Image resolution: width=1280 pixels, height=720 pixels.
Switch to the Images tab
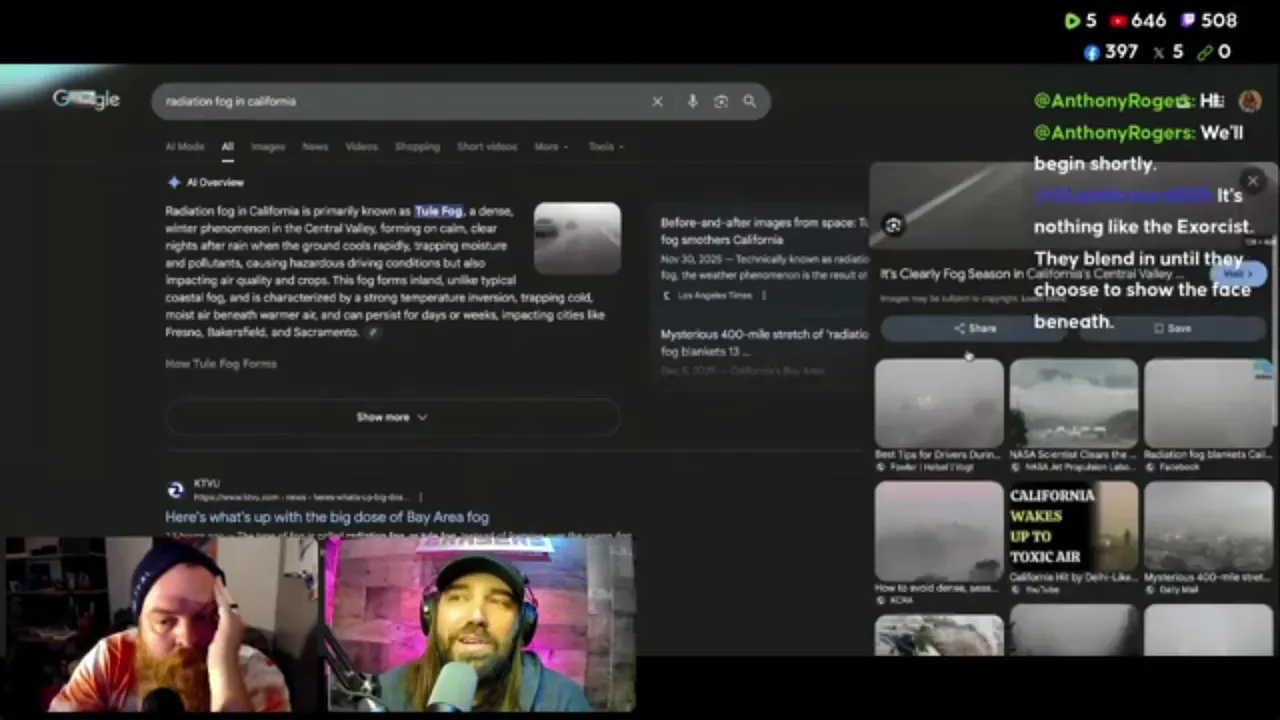point(267,146)
